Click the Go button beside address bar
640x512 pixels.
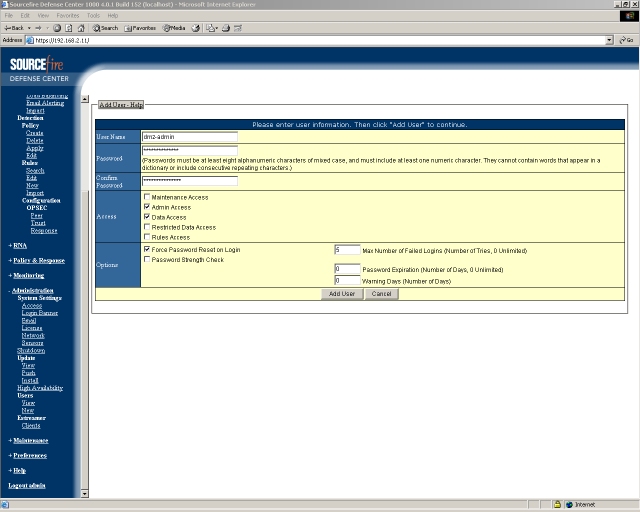[626, 40]
